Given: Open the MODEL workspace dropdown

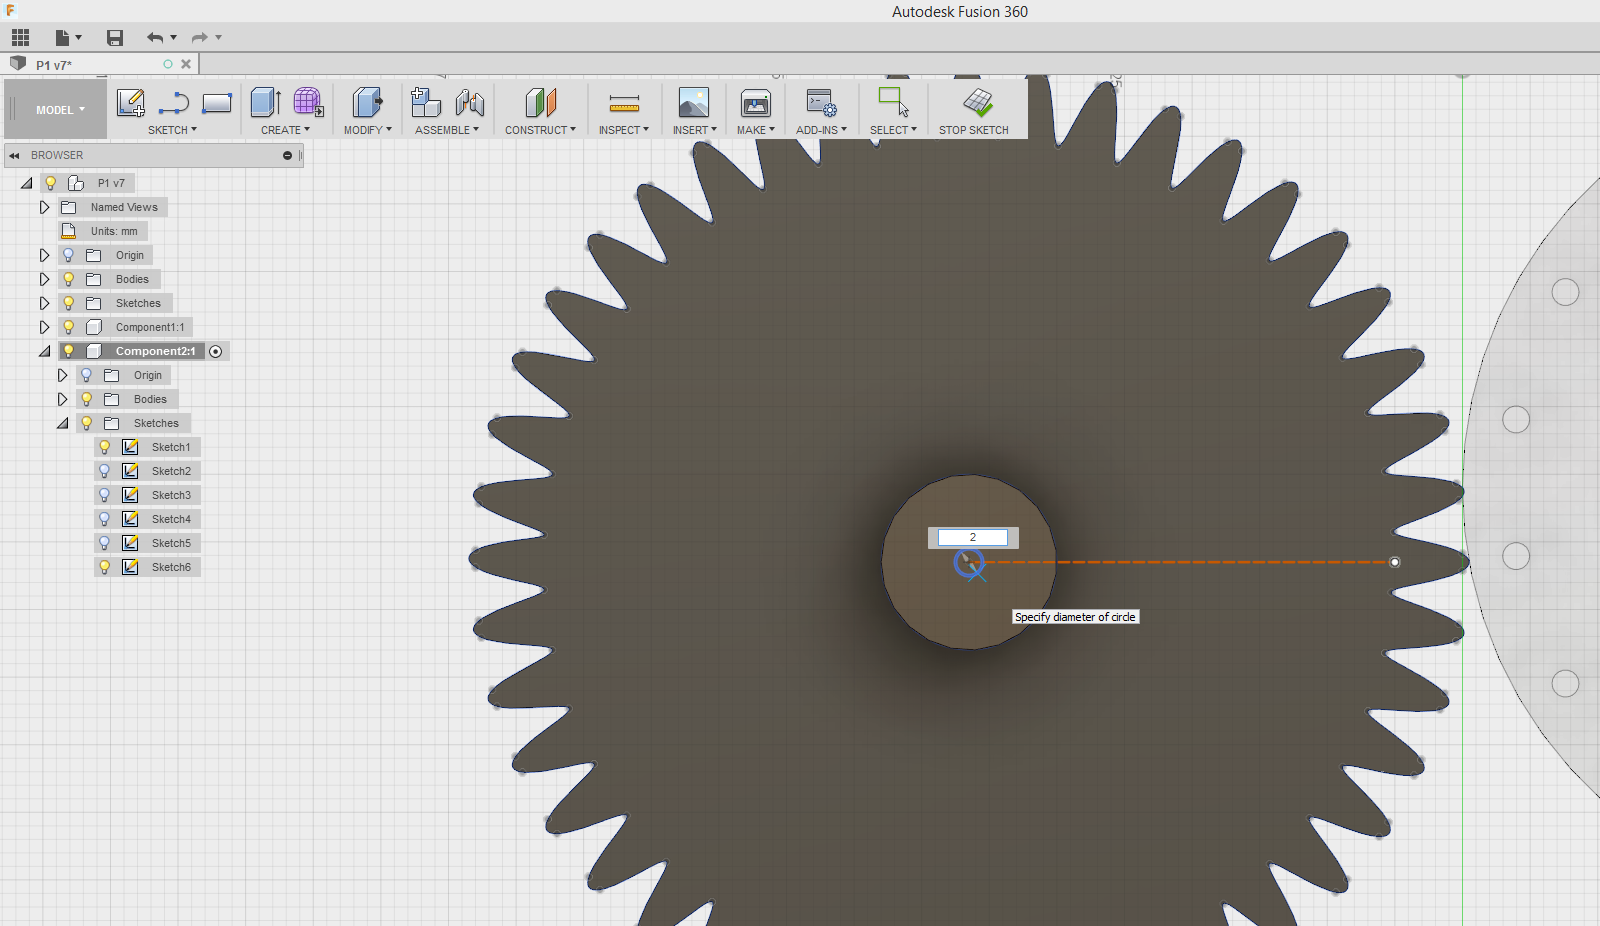Looking at the screenshot, I should click(x=60, y=110).
